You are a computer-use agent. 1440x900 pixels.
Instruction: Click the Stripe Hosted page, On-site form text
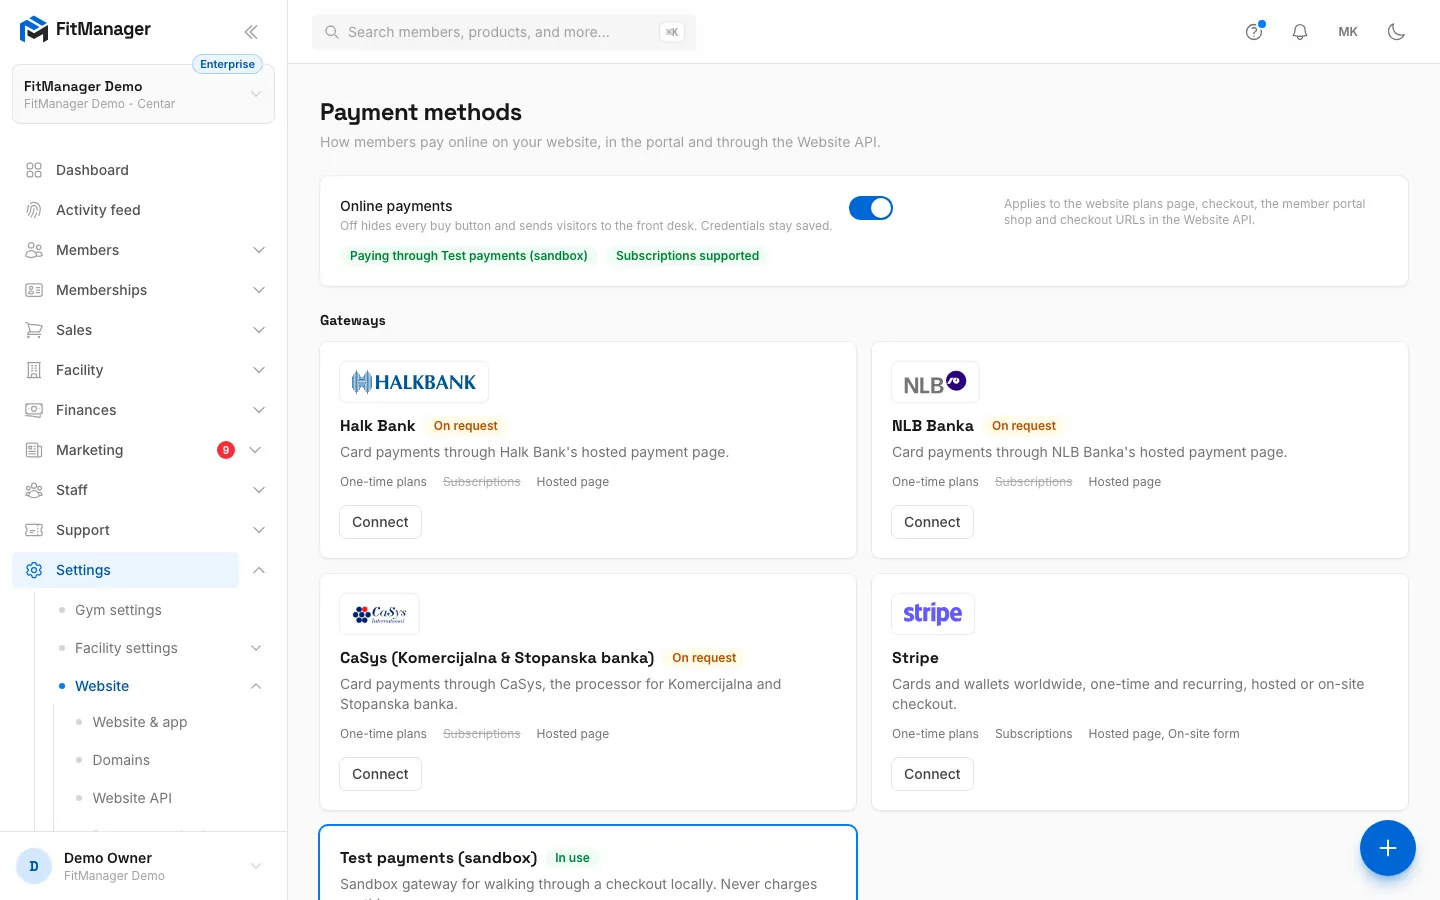coord(1164,734)
